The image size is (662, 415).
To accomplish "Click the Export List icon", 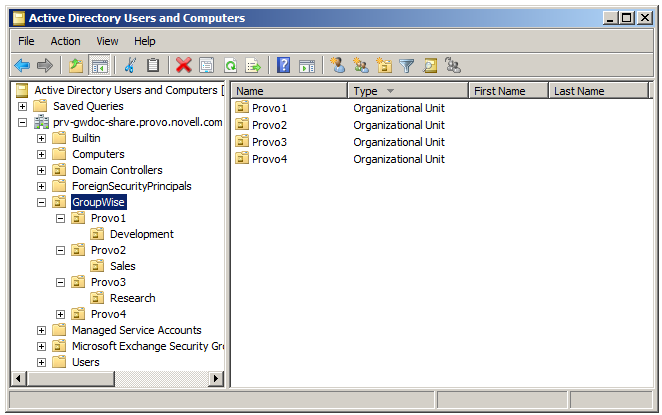I will pos(253,65).
